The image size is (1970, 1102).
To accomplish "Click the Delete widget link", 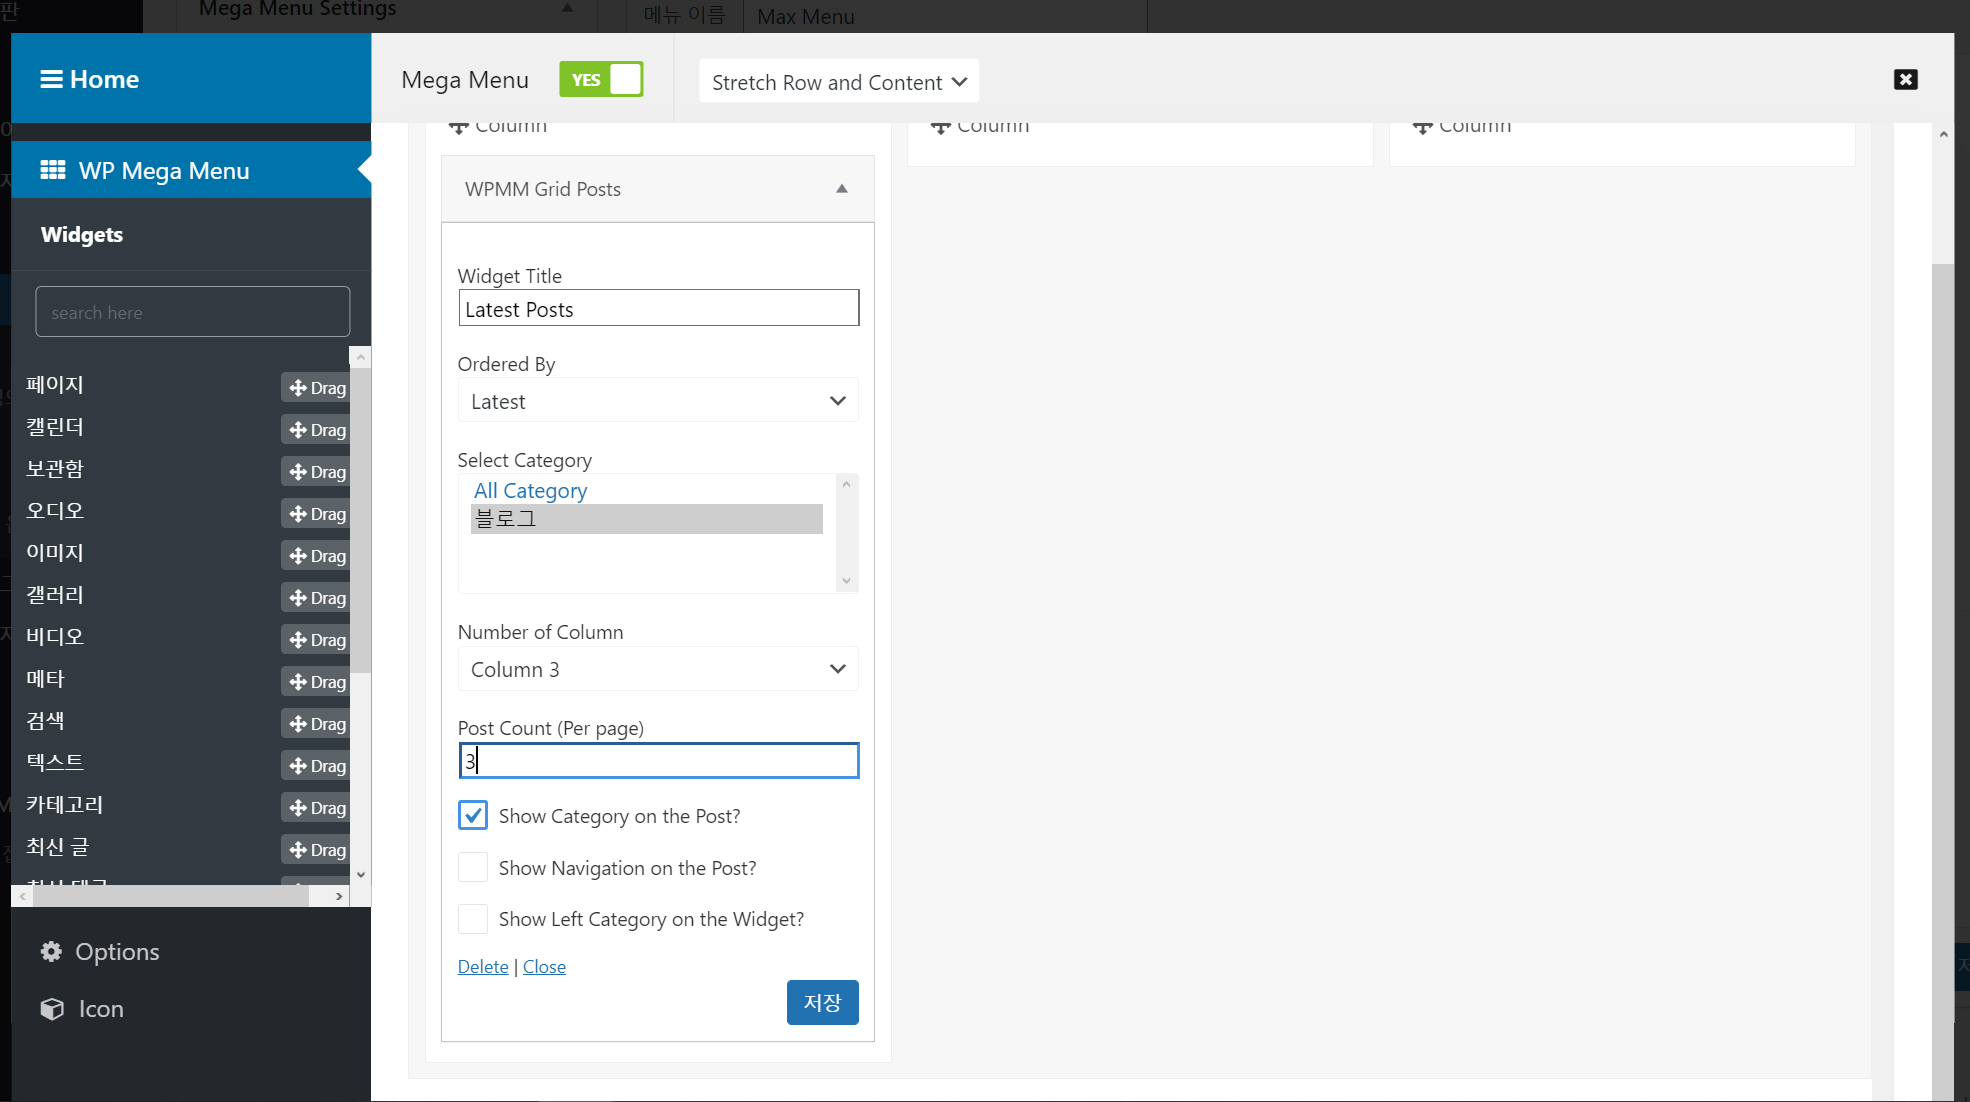I will point(483,966).
